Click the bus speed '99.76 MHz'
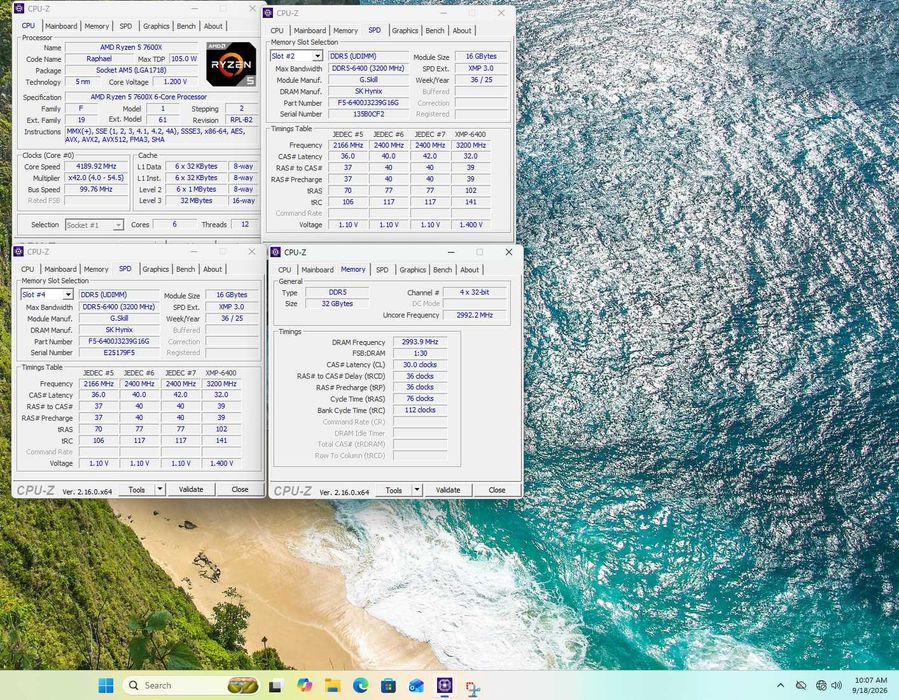Viewport: 899px width, 700px height. (96, 189)
